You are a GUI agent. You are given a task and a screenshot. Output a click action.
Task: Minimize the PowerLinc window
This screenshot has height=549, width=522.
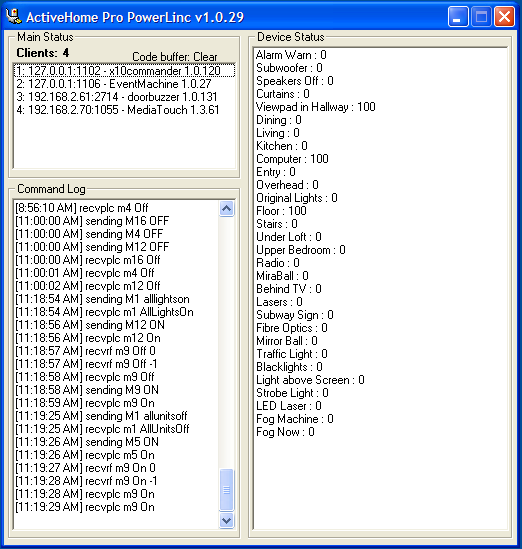pyautogui.click(x=458, y=16)
